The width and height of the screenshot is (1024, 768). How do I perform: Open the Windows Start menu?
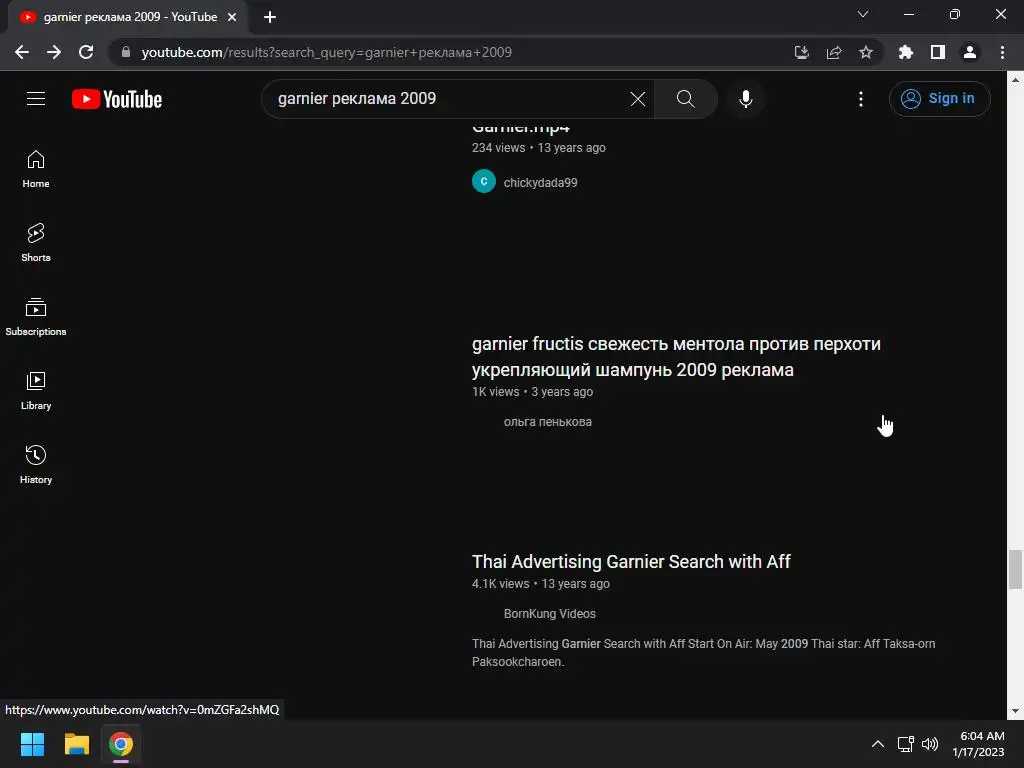click(x=32, y=744)
